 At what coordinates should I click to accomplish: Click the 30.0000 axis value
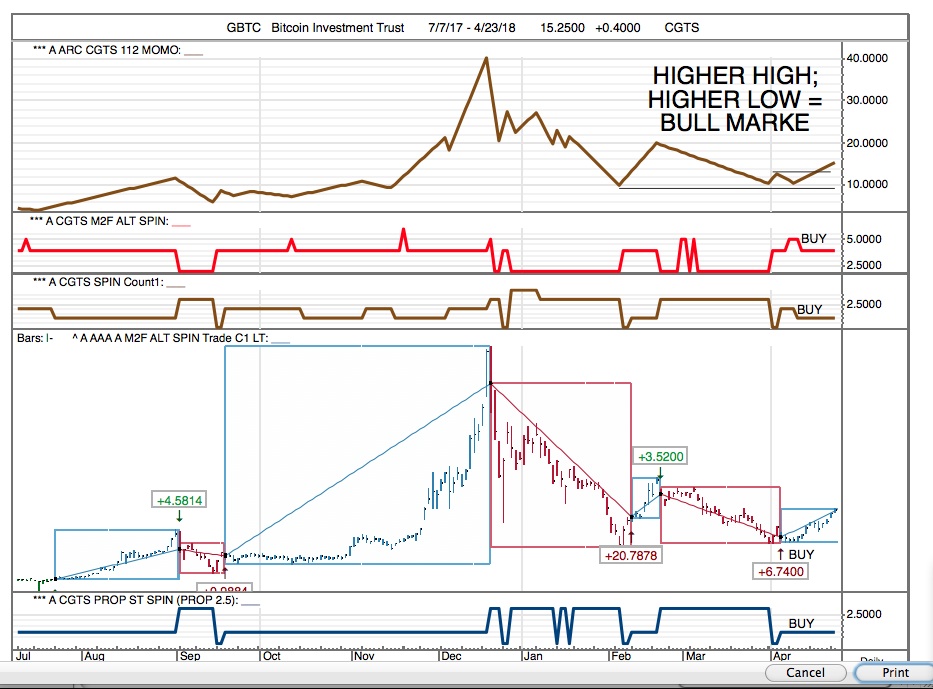point(867,100)
